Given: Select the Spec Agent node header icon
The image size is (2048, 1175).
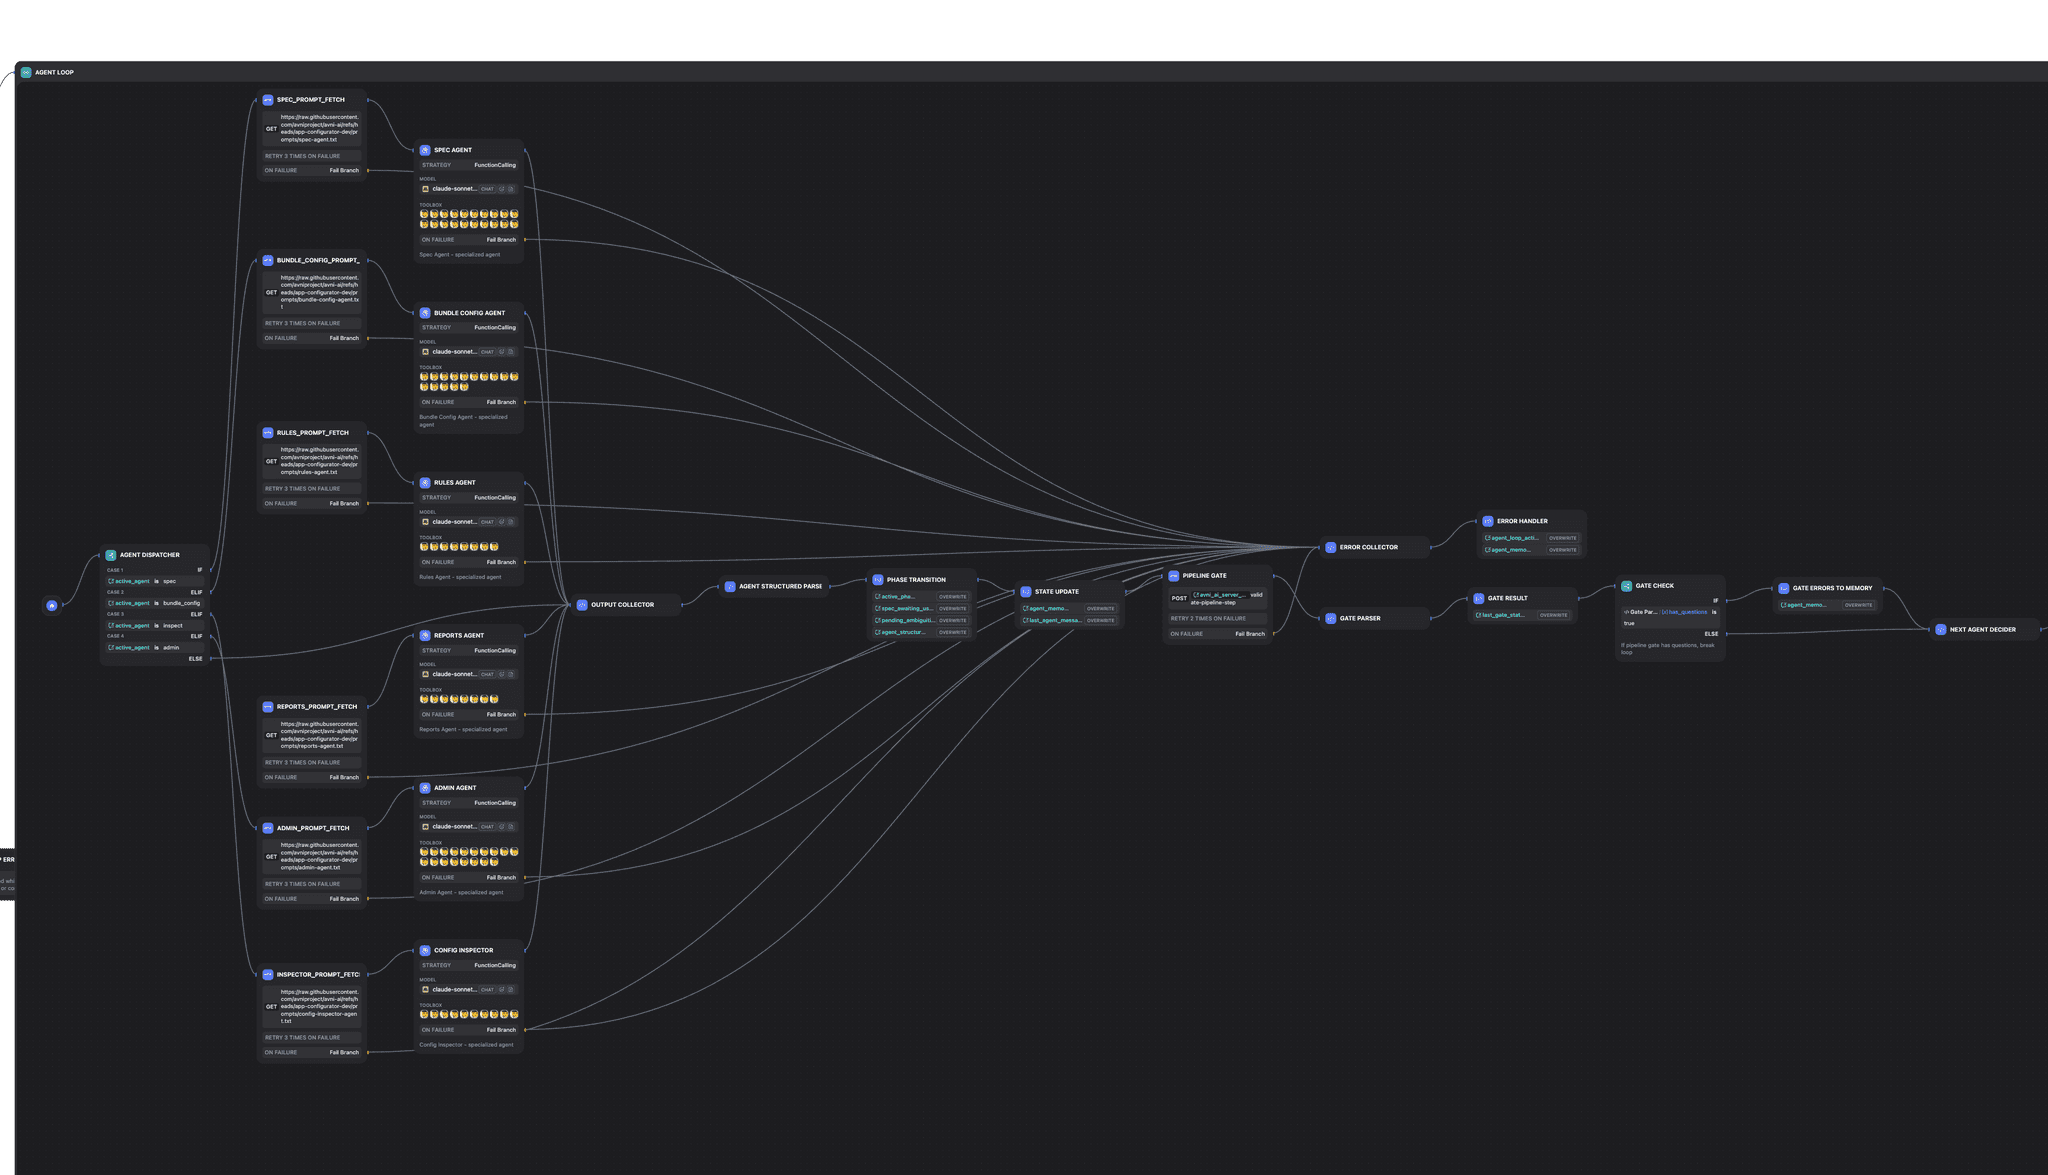Looking at the screenshot, I should 426,150.
